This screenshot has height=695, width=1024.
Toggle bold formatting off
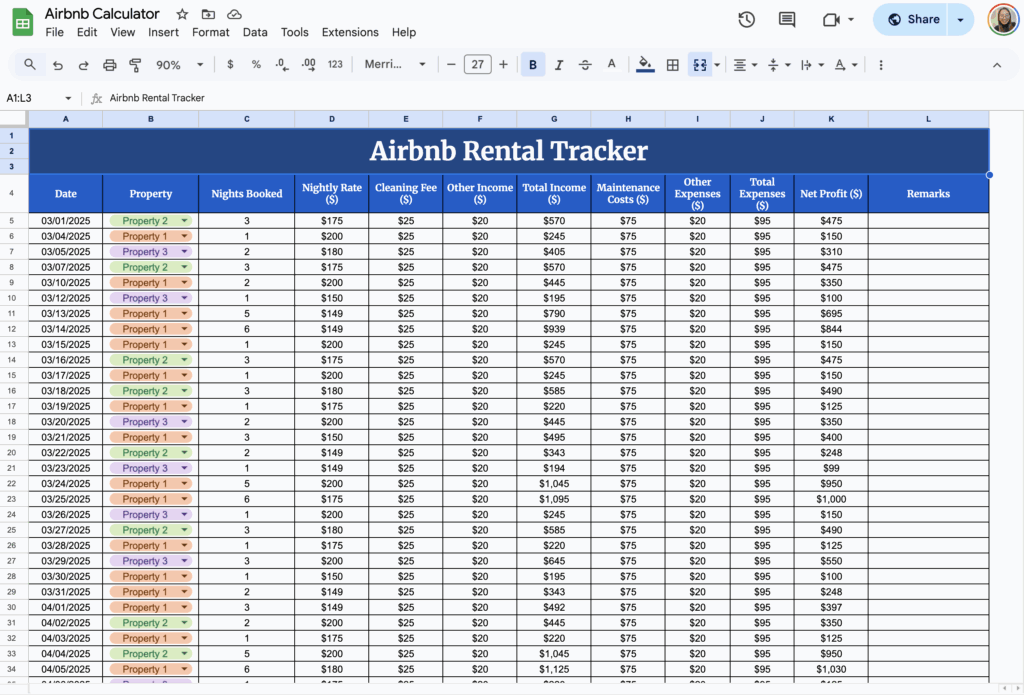click(x=532, y=64)
